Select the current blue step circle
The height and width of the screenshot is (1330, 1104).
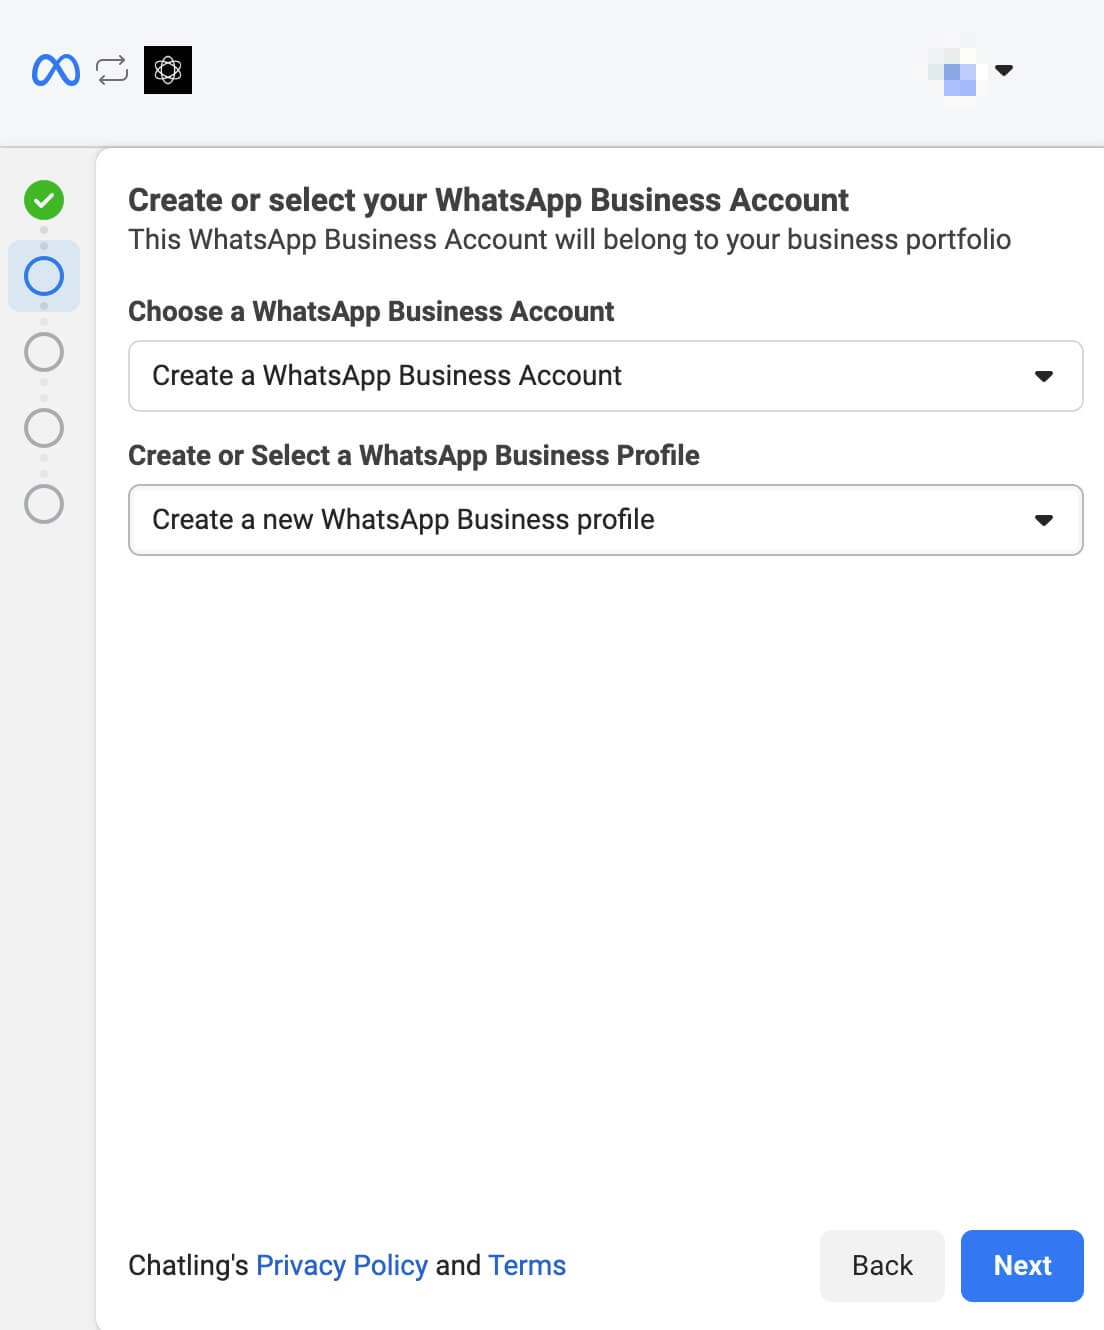[x=44, y=276]
